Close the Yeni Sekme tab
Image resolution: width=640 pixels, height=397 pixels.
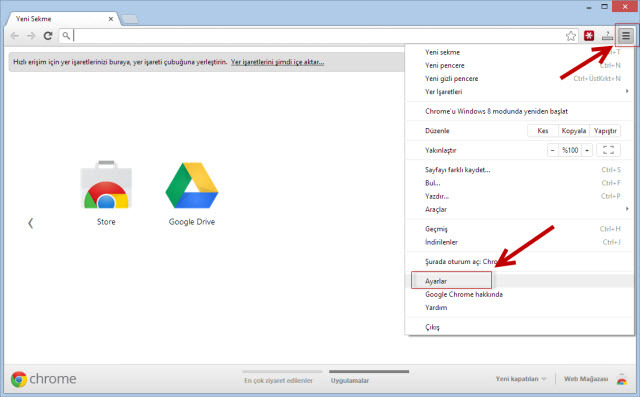coord(111,19)
